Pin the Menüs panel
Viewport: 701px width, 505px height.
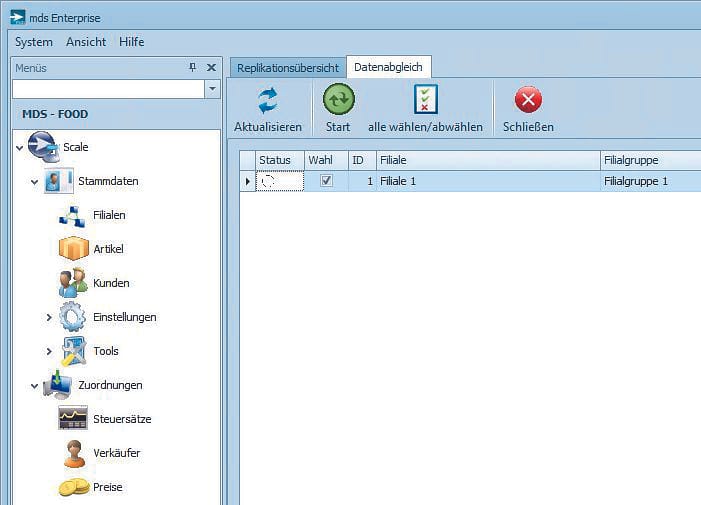coord(193,68)
